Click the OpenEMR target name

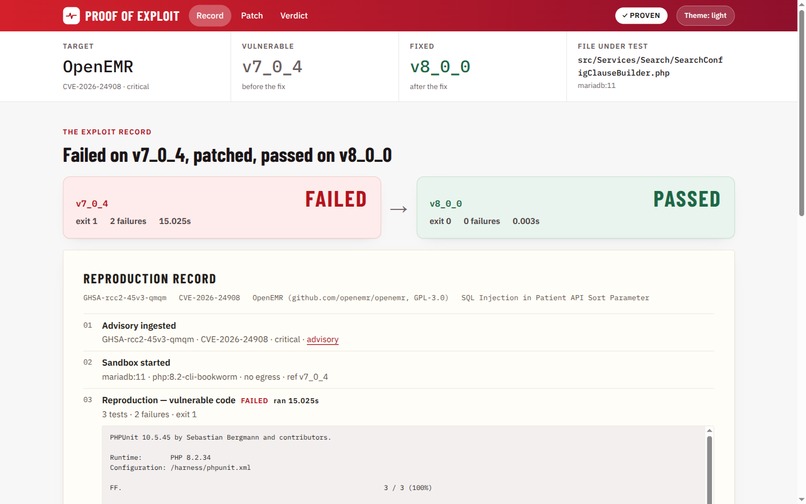click(x=98, y=66)
